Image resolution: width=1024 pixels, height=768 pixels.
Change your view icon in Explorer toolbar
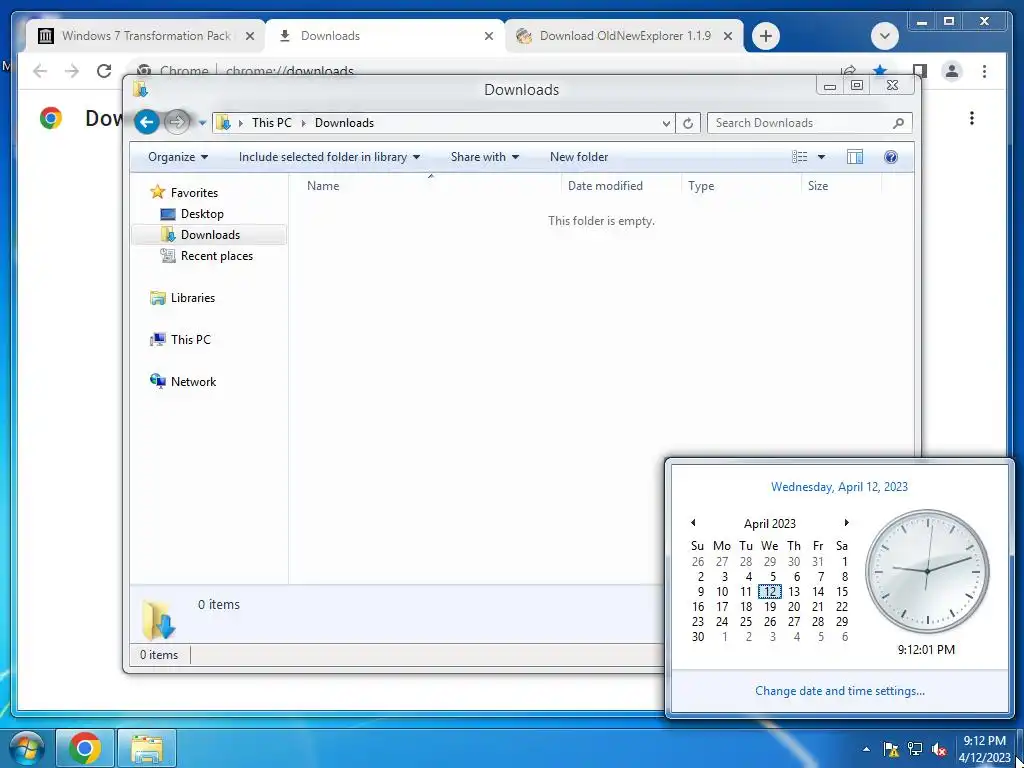click(x=799, y=157)
